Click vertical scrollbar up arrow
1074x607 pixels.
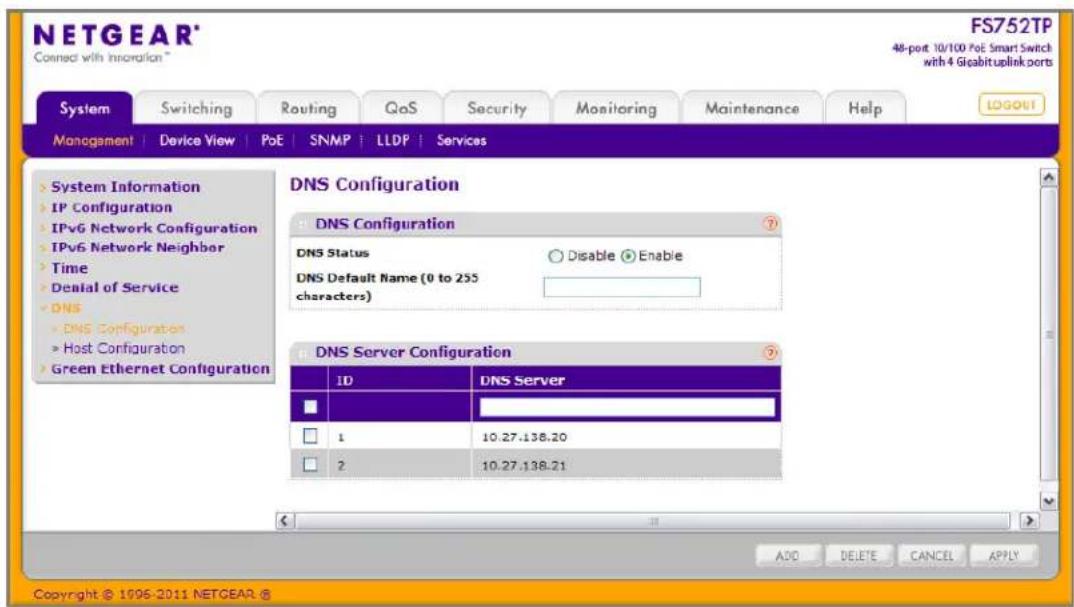(1048, 177)
